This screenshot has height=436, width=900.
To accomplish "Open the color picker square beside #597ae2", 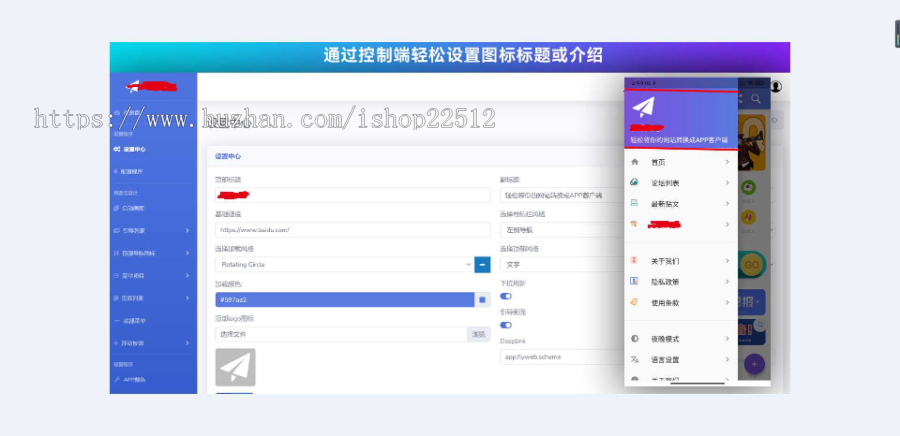I will pyautogui.click(x=482, y=299).
